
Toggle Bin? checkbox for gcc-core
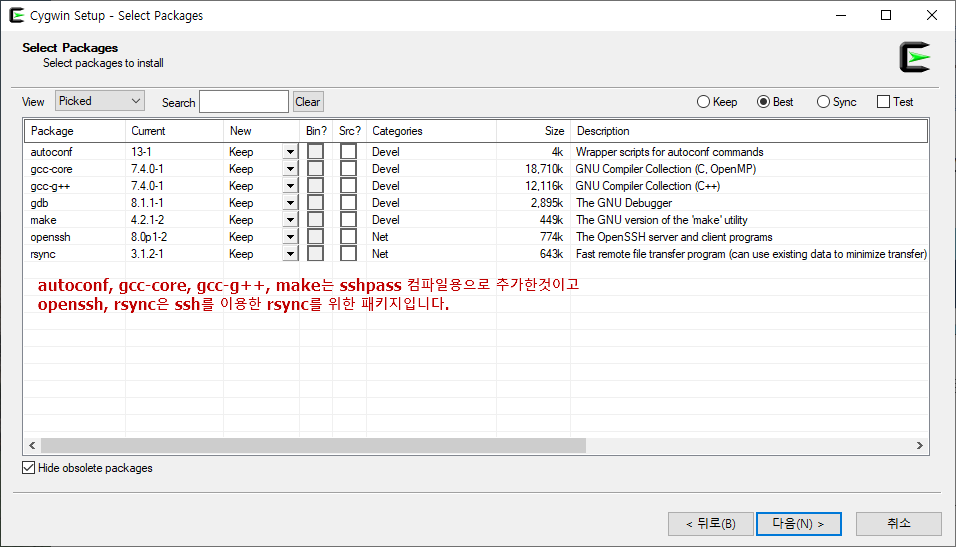point(315,168)
